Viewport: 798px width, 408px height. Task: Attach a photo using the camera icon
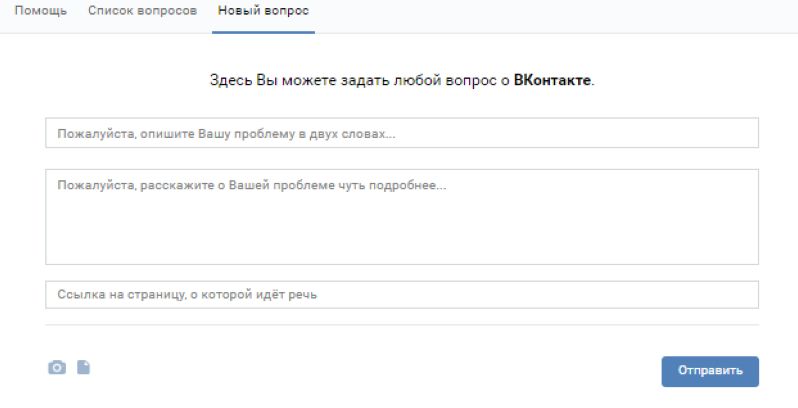57,367
